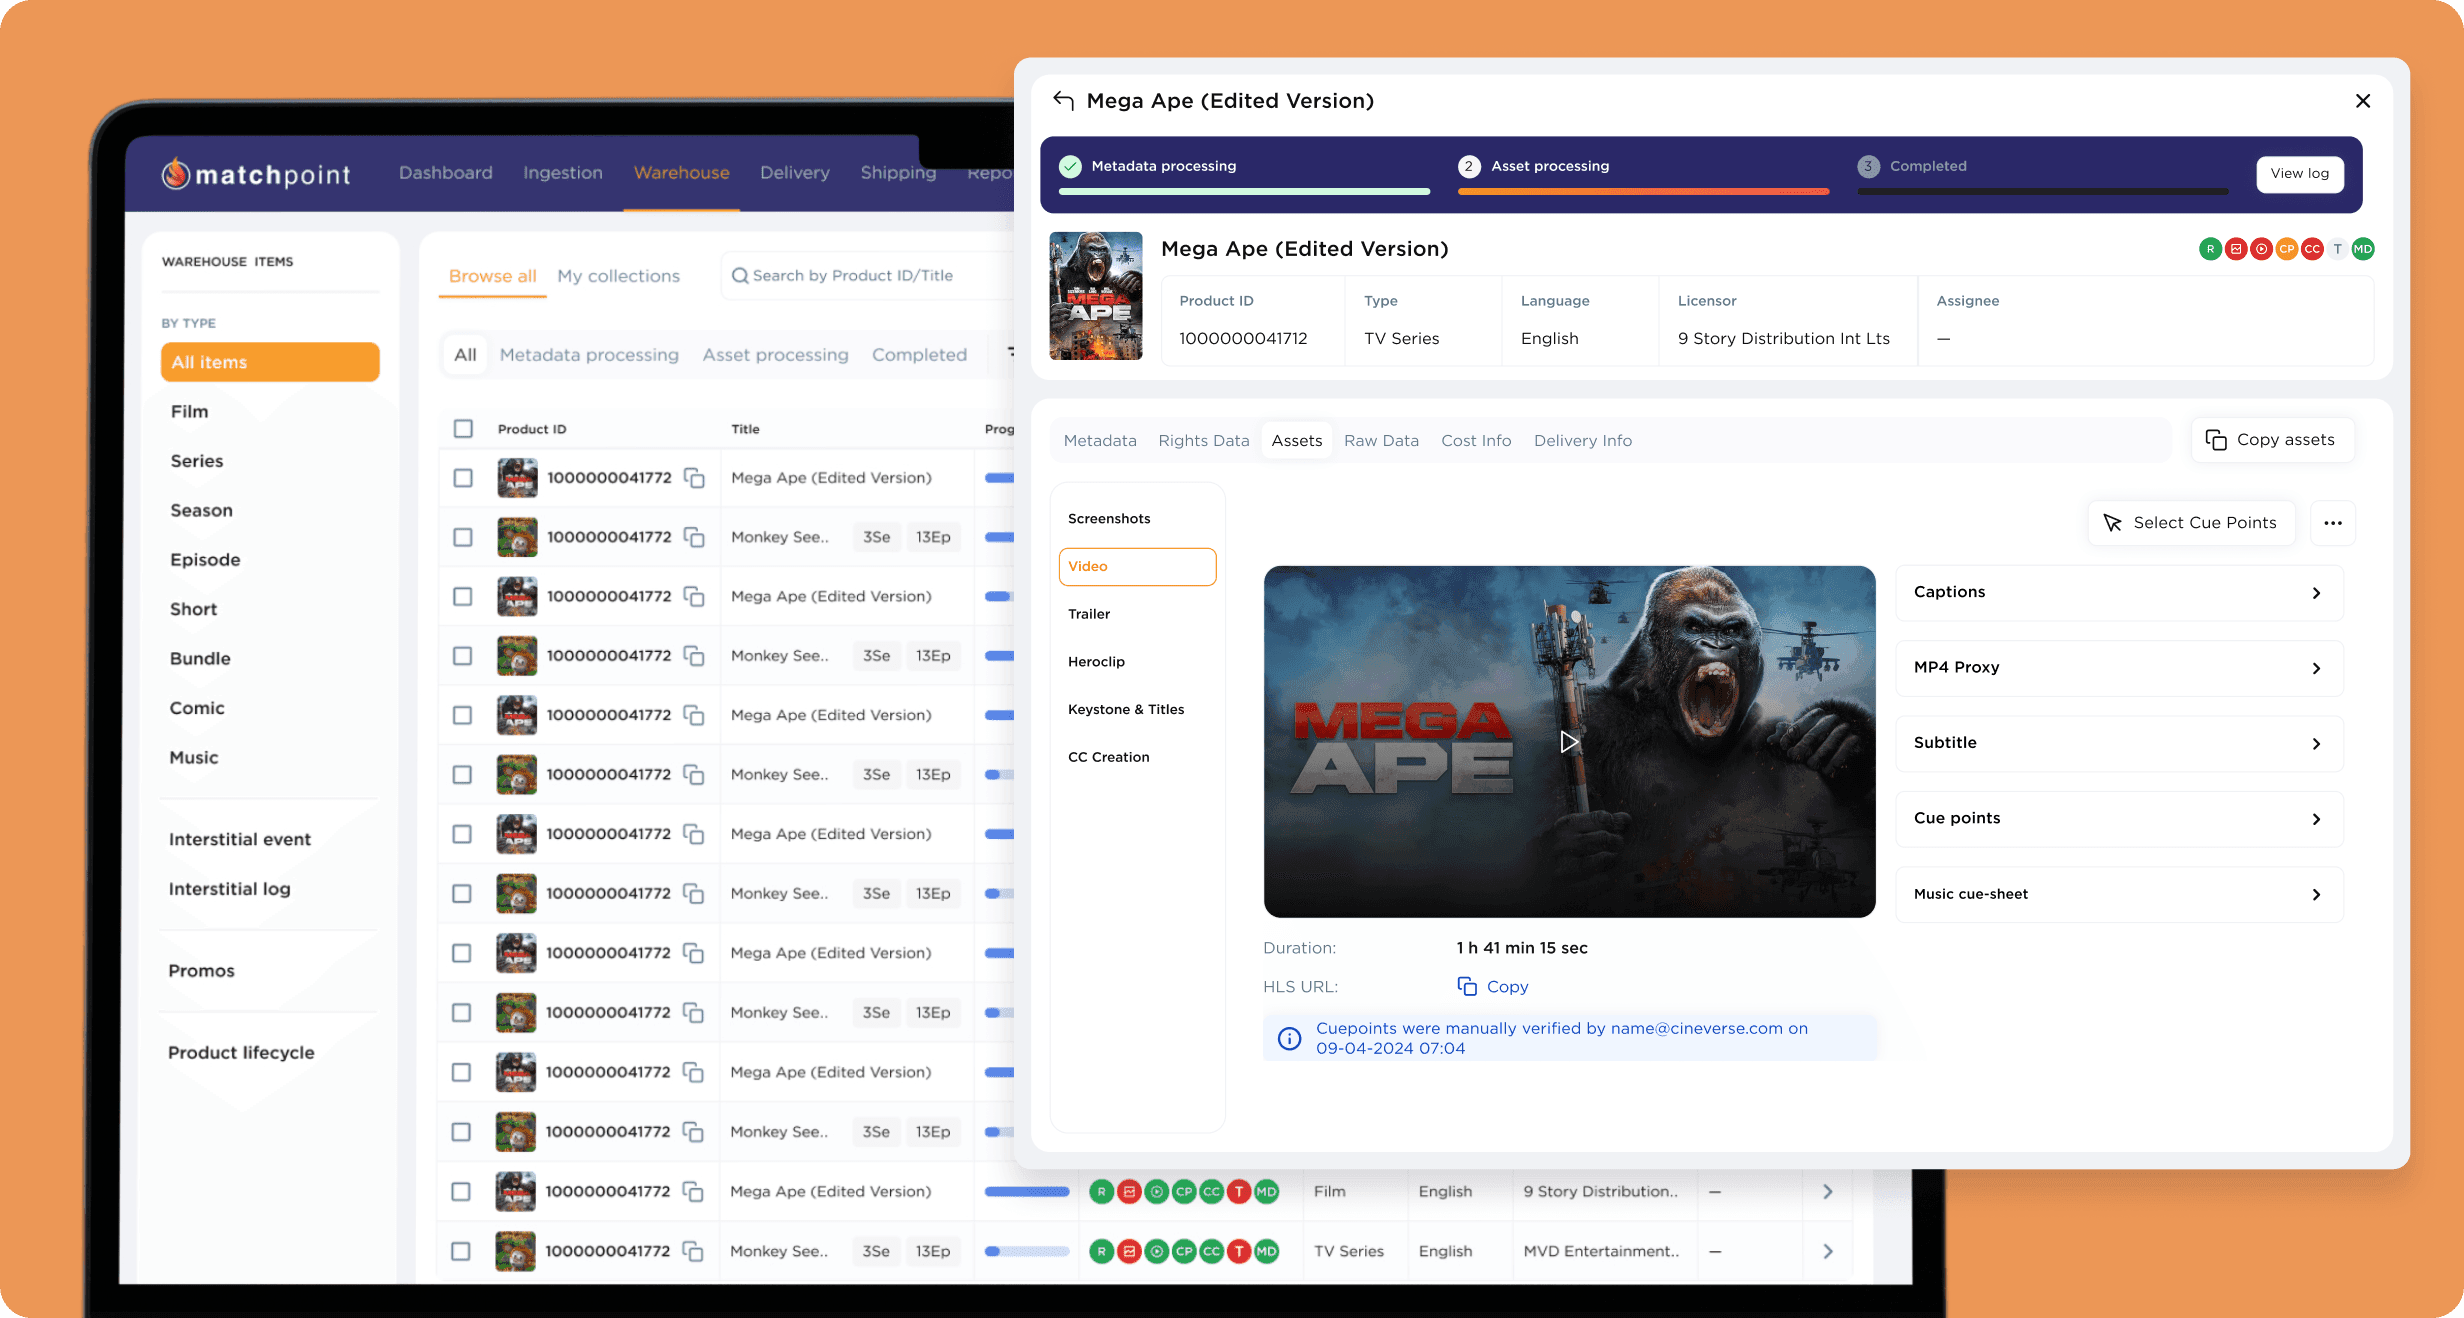Screen dimensions: 2464x1318
Task: Switch to the Delivery Info tab
Action: click(x=1583, y=440)
